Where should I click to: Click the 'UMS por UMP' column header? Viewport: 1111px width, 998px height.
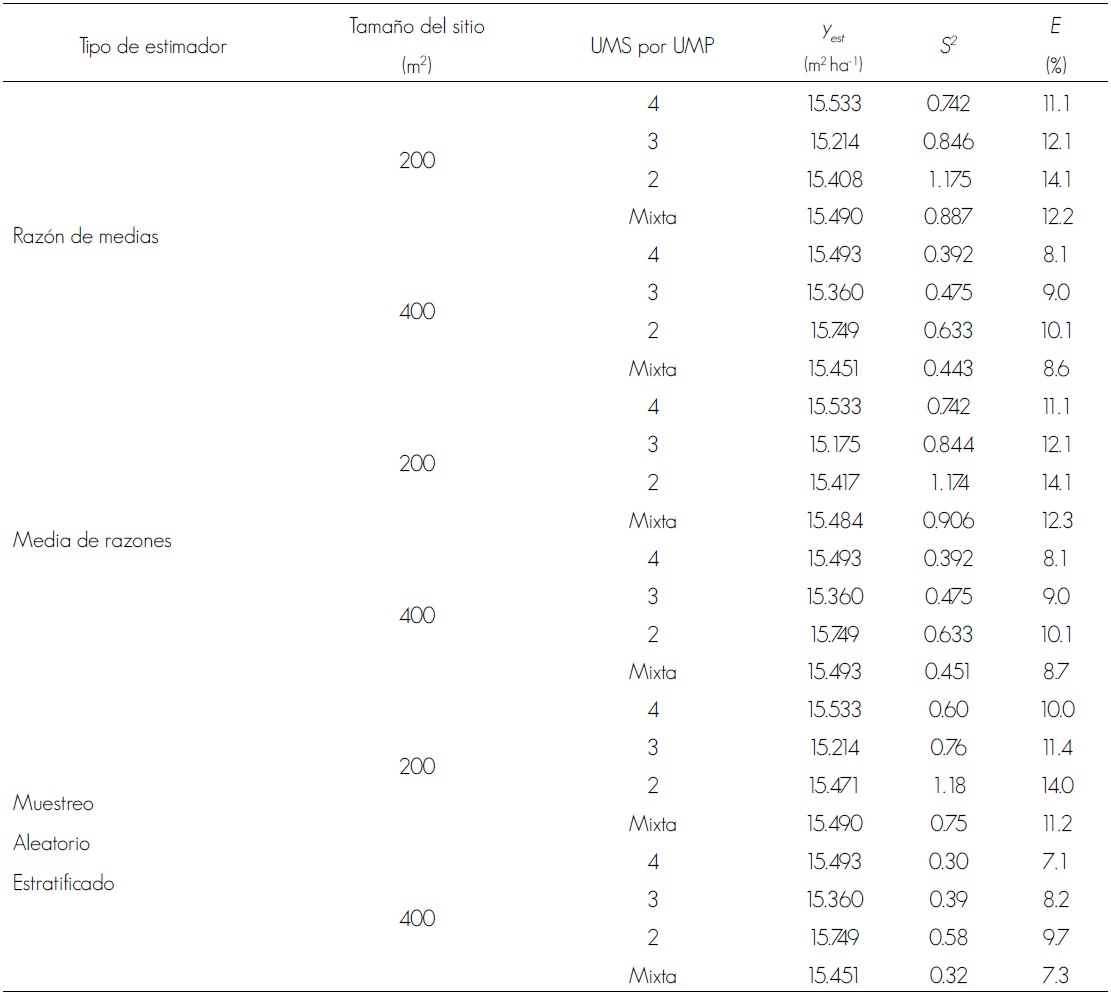click(x=652, y=47)
